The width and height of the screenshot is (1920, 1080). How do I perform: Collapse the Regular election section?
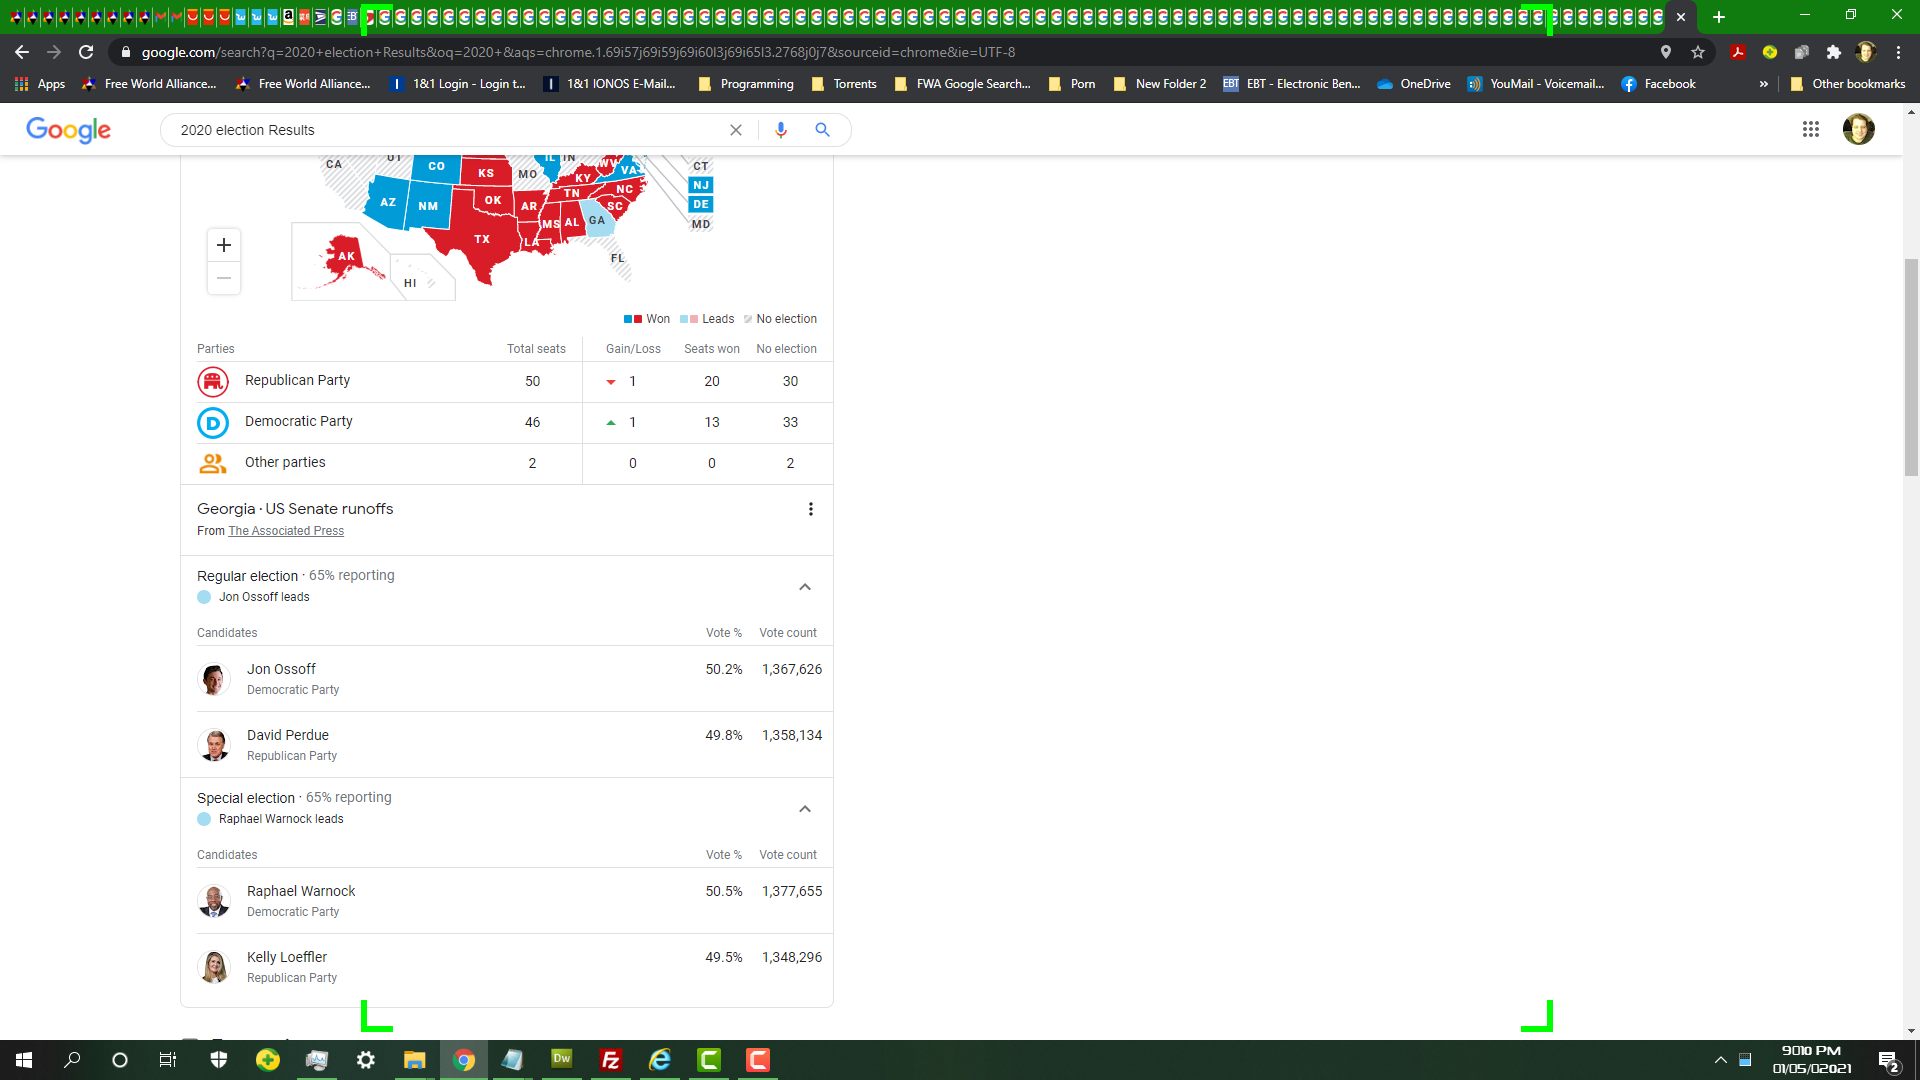coord(805,587)
